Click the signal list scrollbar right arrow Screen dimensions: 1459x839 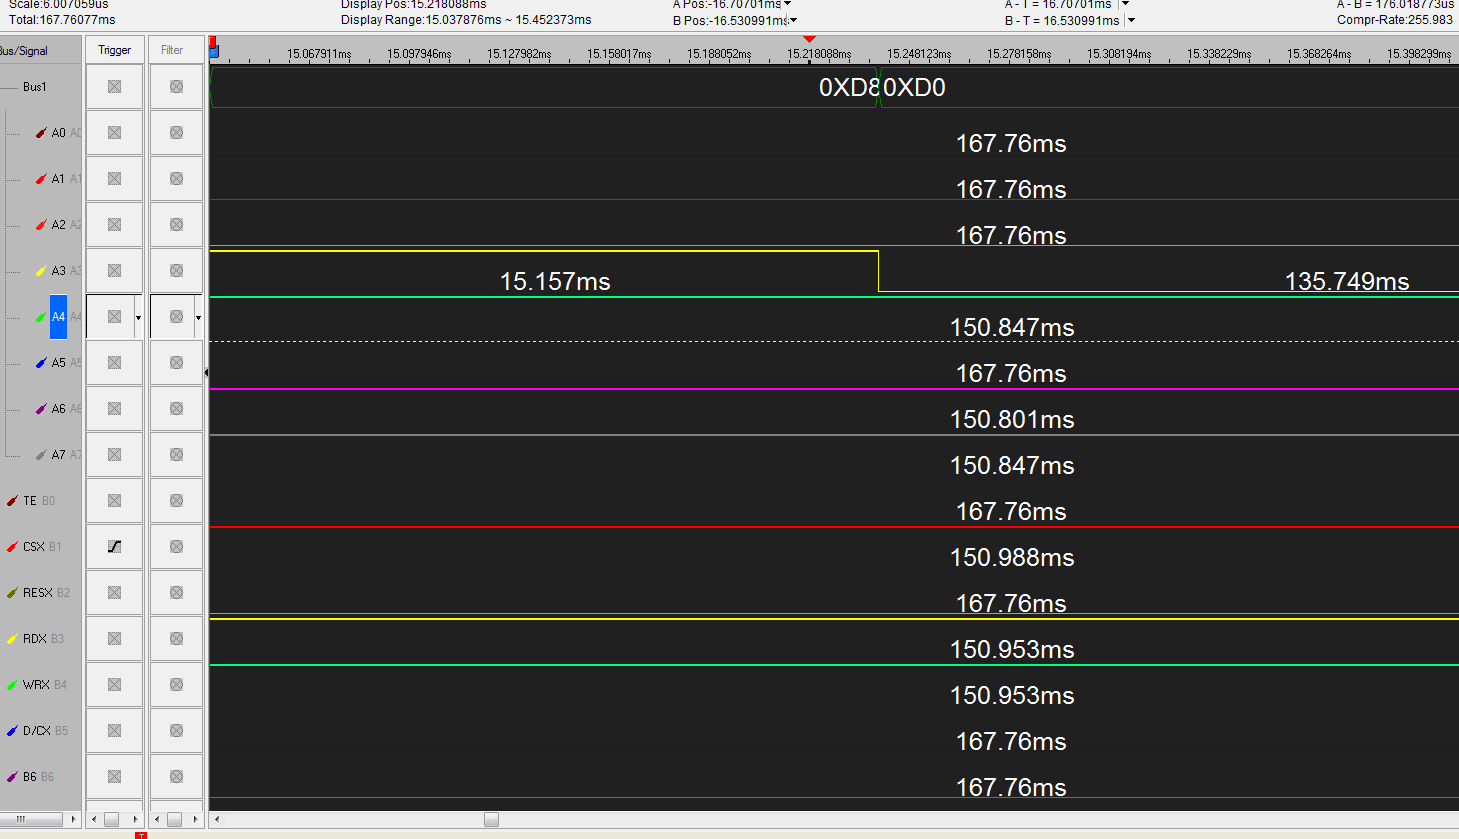[x=72, y=820]
